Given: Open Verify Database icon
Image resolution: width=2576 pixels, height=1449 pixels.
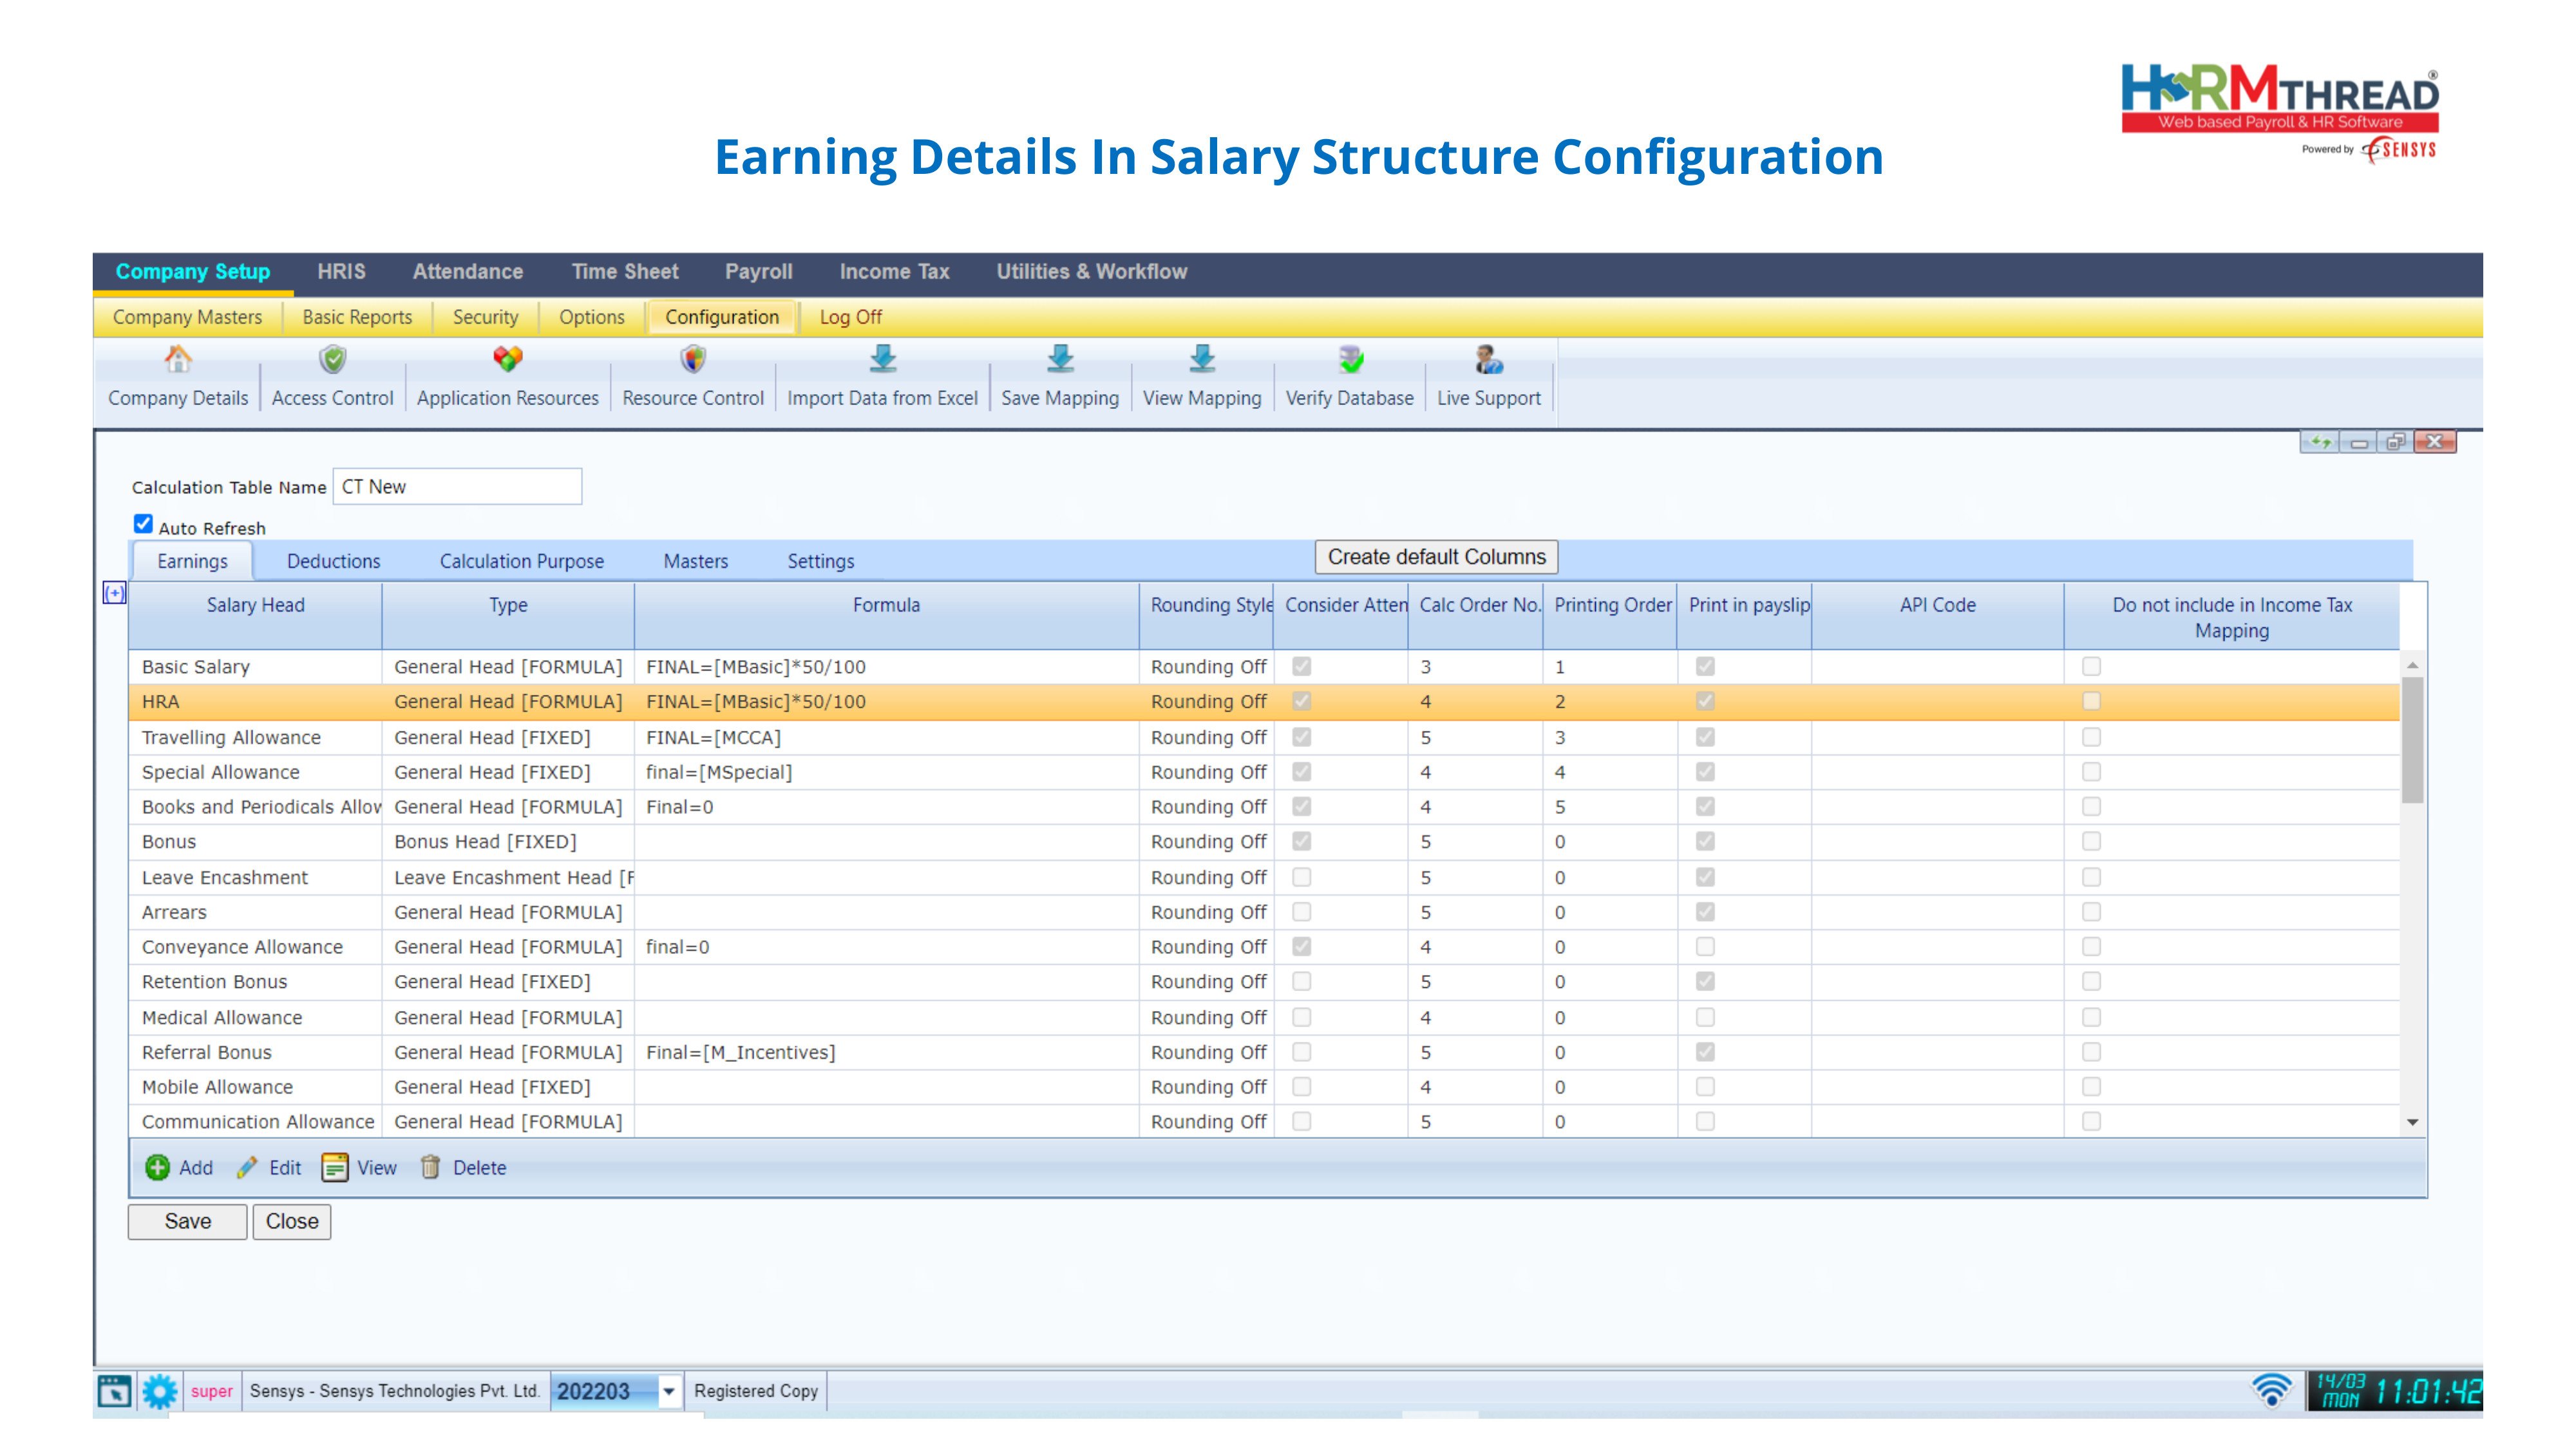Looking at the screenshot, I should click(1349, 359).
